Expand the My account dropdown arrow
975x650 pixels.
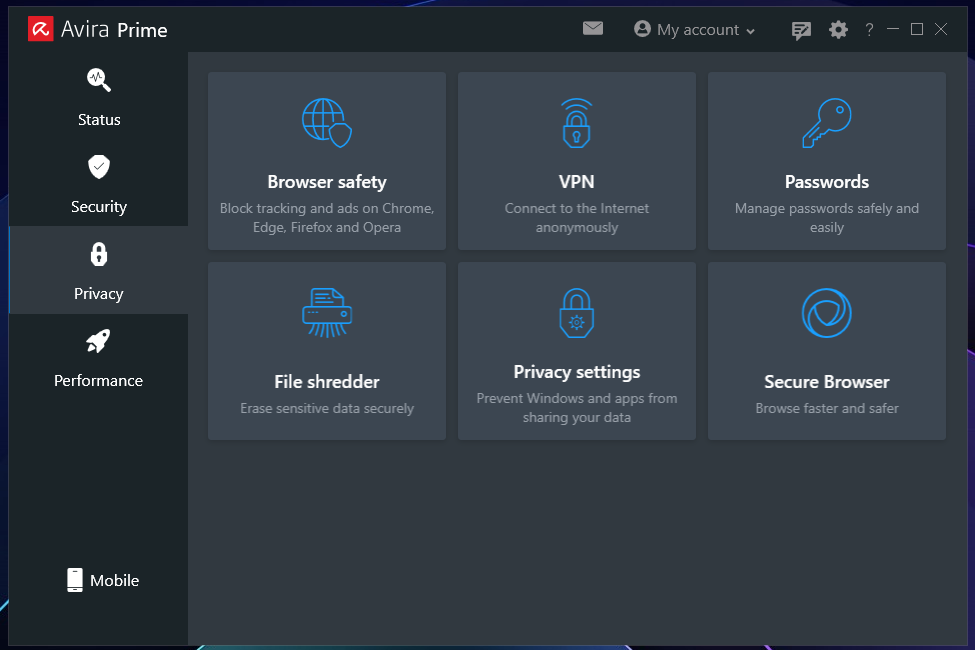[x=751, y=31]
